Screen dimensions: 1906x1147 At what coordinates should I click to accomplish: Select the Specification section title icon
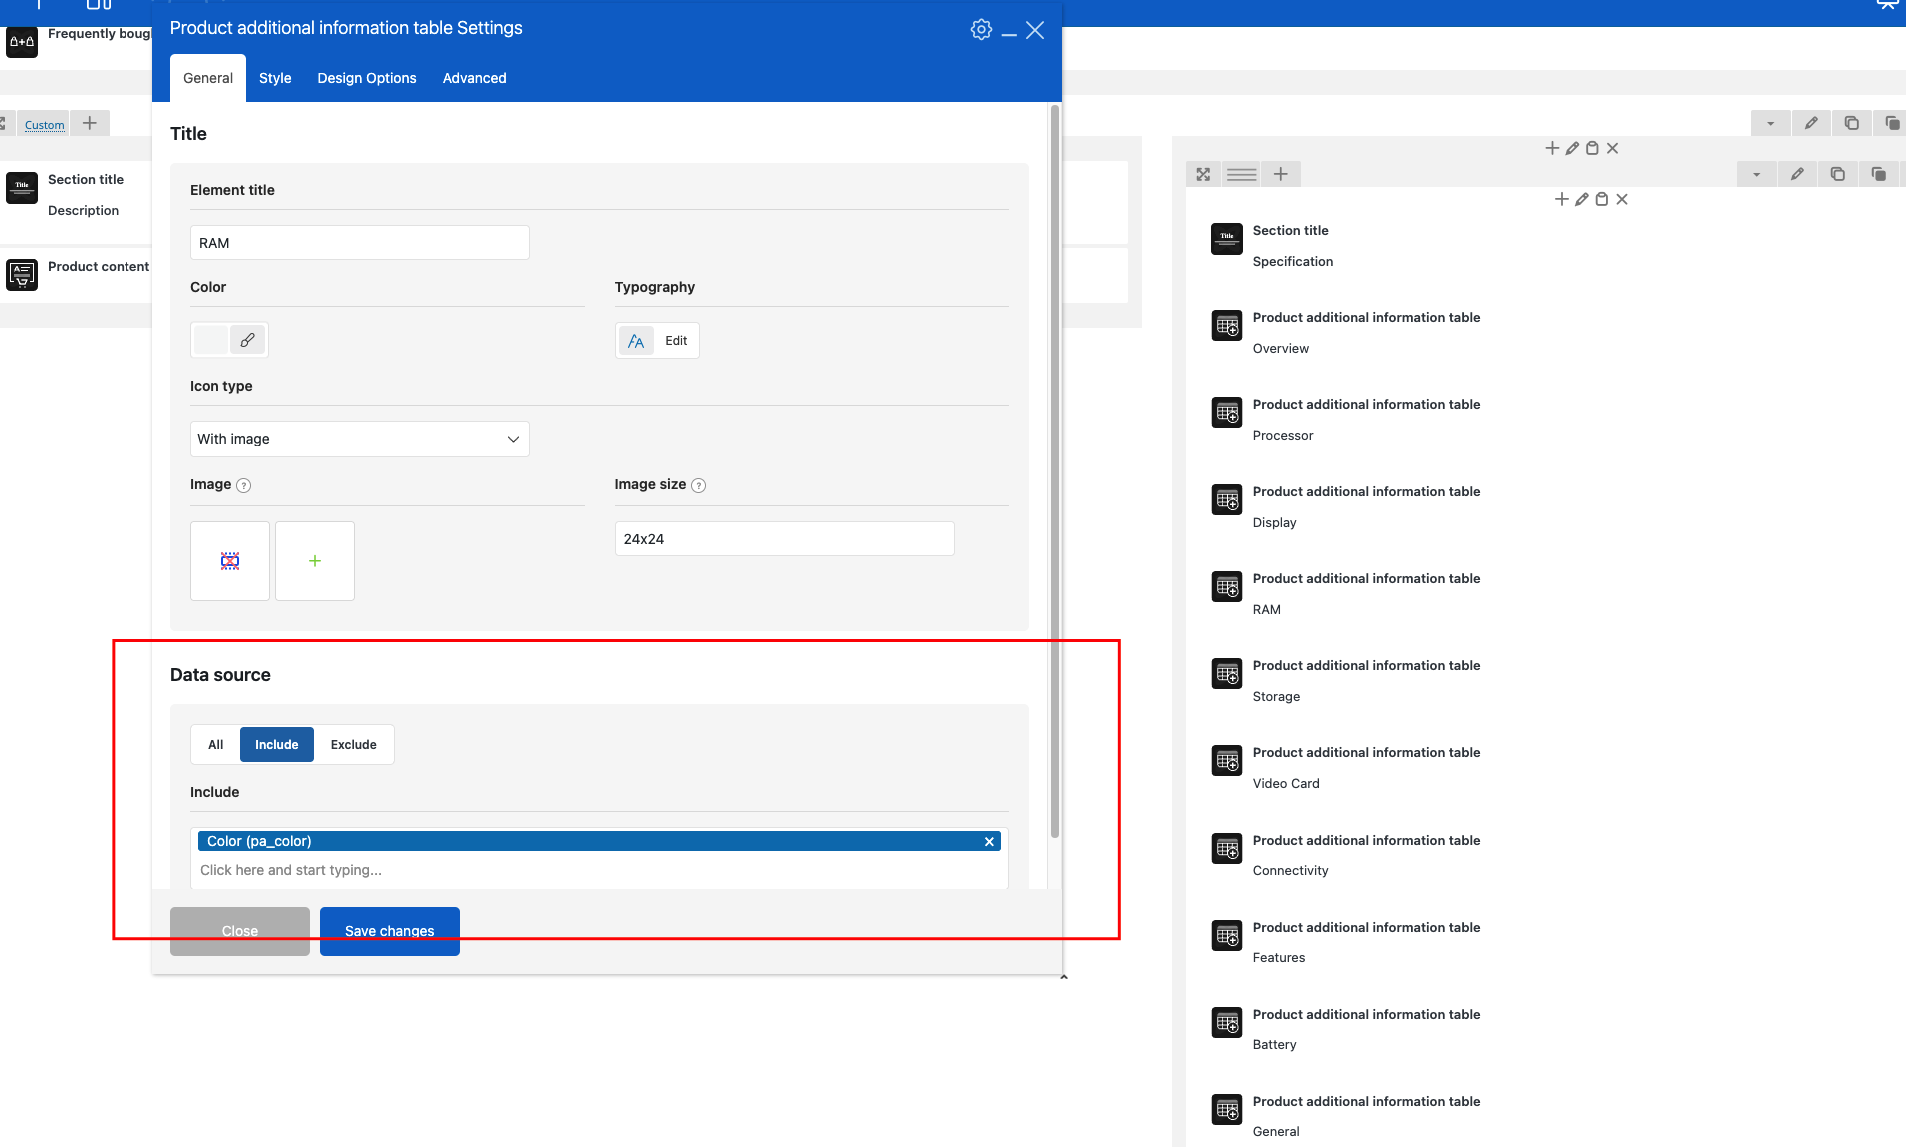click(1227, 239)
